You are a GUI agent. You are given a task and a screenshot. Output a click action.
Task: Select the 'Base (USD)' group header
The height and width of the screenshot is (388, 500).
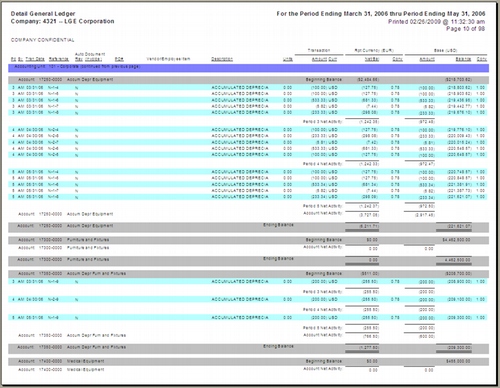click(445, 50)
